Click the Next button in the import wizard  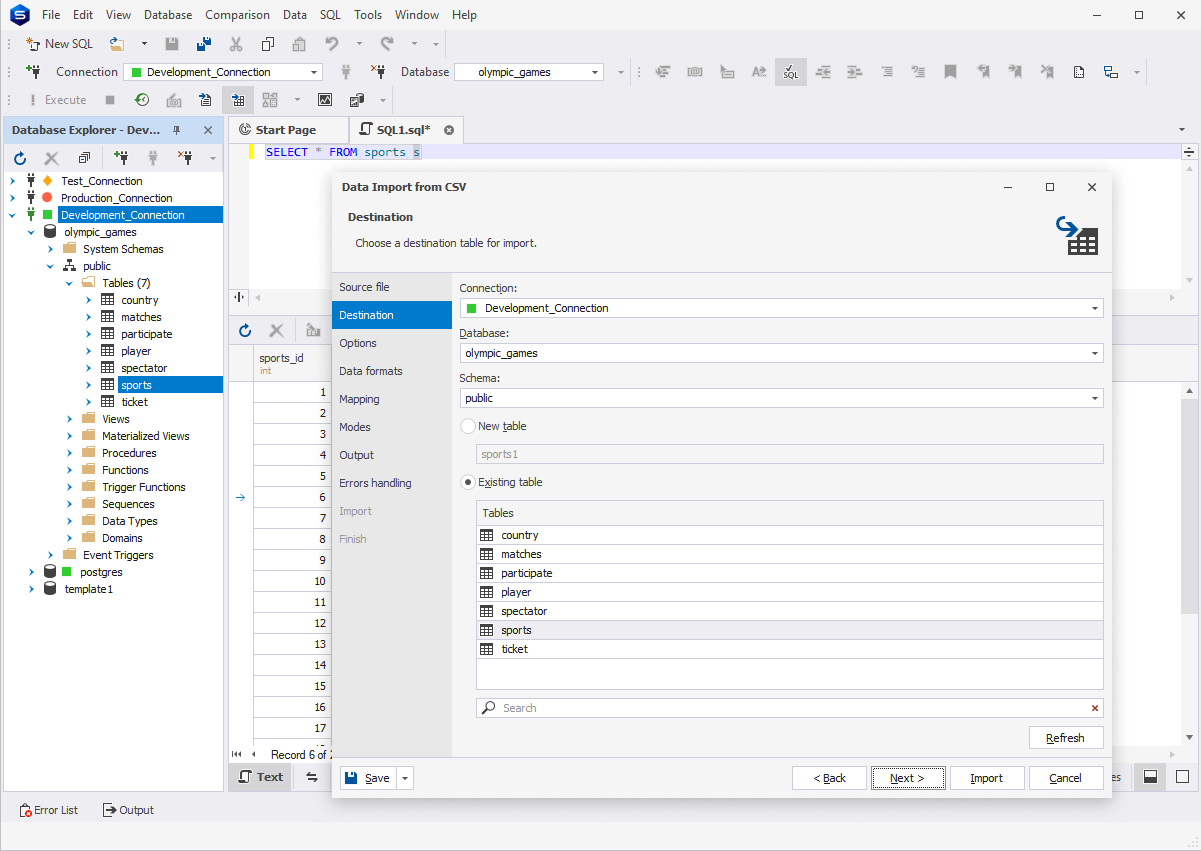coord(907,777)
